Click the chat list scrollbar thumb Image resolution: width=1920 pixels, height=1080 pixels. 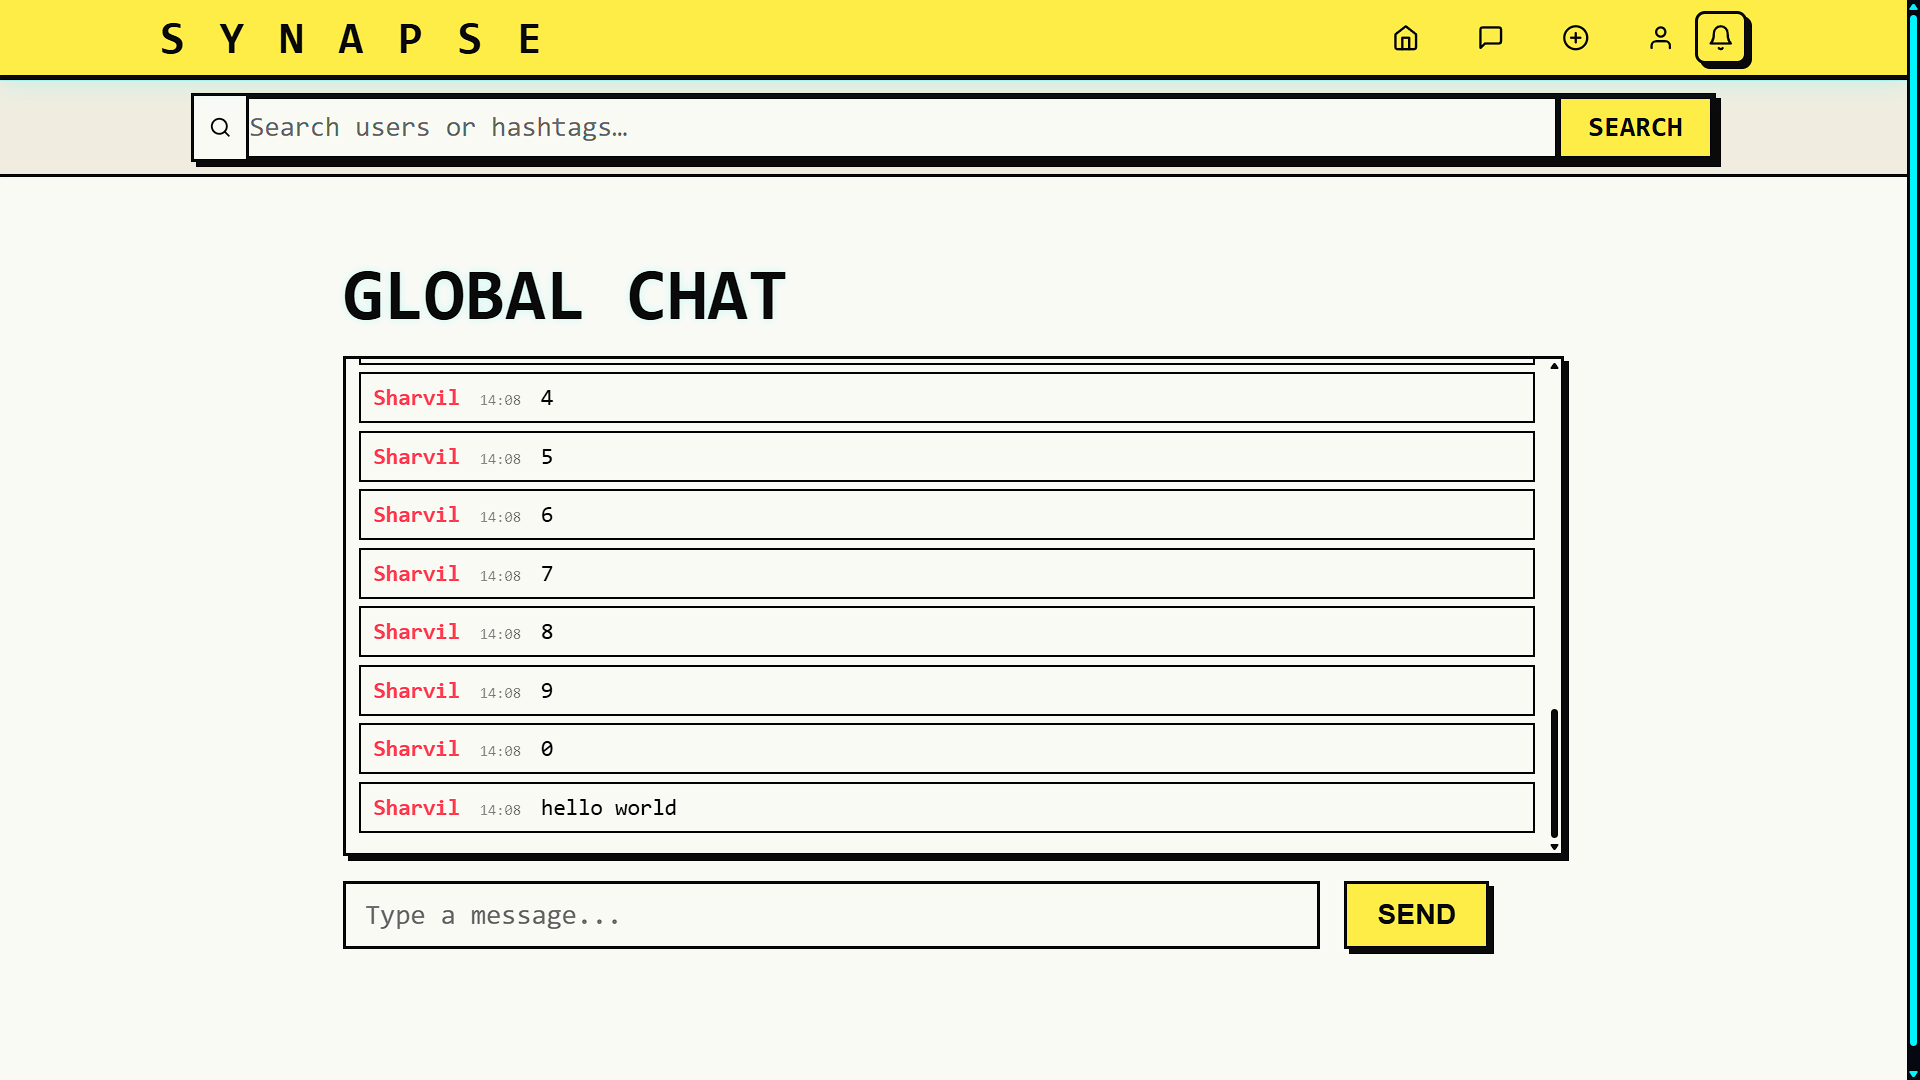pyautogui.click(x=1554, y=772)
